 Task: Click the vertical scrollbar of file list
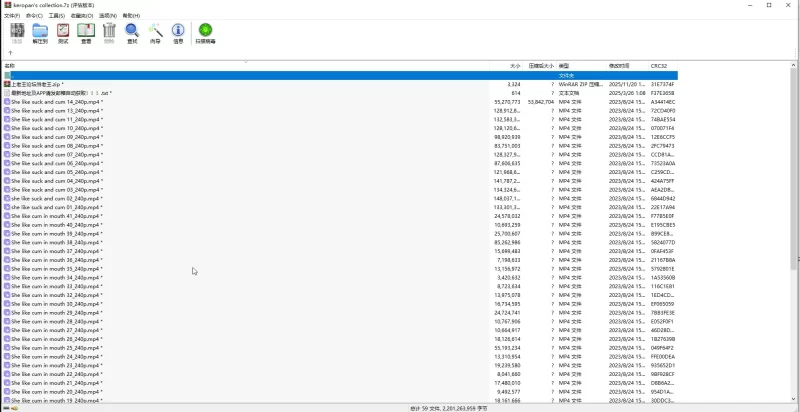[x=793, y=168]
